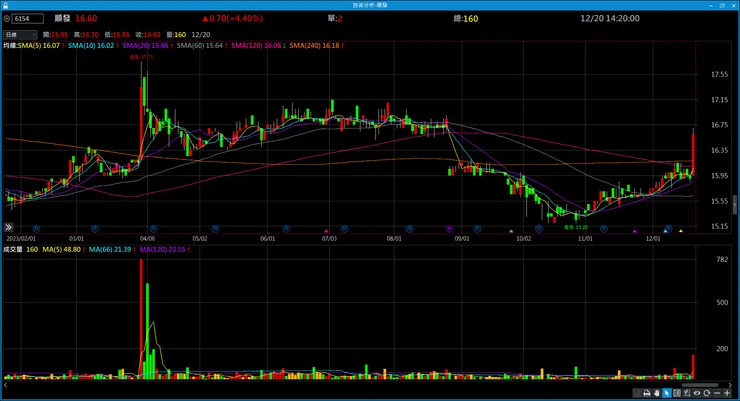Image resolution: width=740 pixels, height=401 pixels.
Task: Click the tallest red volume bar at 04/06
Action: tap(141, 319)
